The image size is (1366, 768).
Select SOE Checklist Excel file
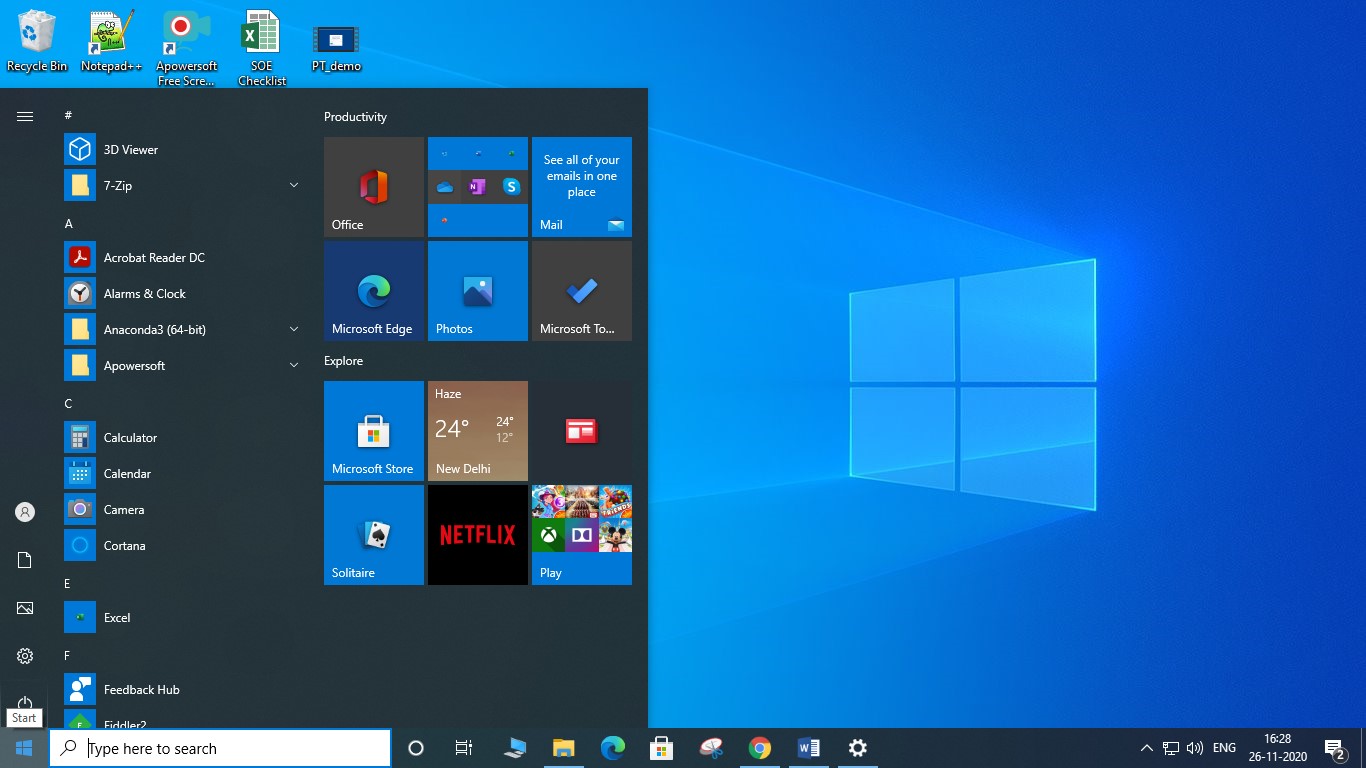click(x=262, y=48)
